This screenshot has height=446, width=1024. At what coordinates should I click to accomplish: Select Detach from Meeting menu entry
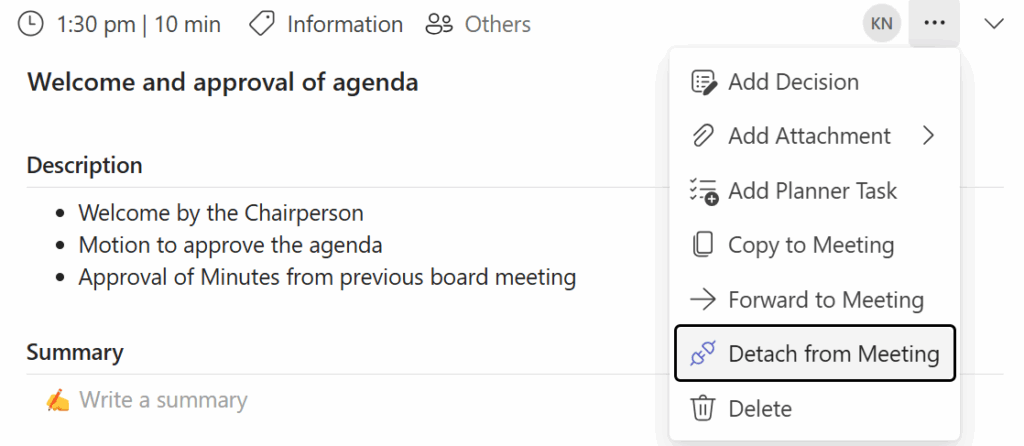point(833,353)
